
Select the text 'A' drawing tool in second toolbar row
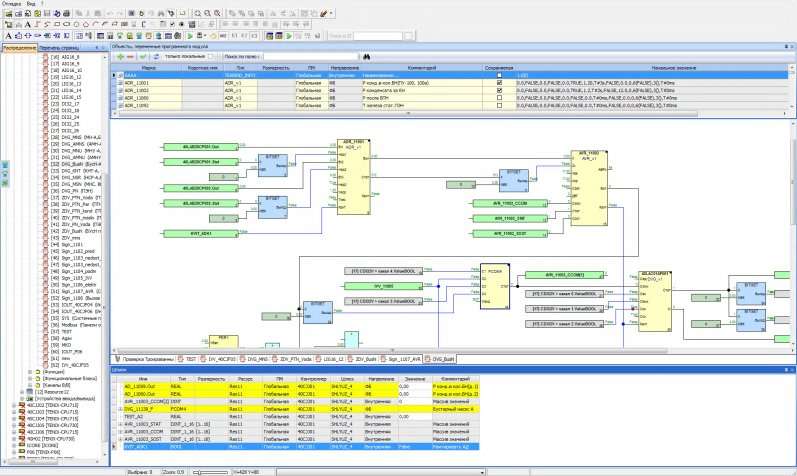click(27, 24)
